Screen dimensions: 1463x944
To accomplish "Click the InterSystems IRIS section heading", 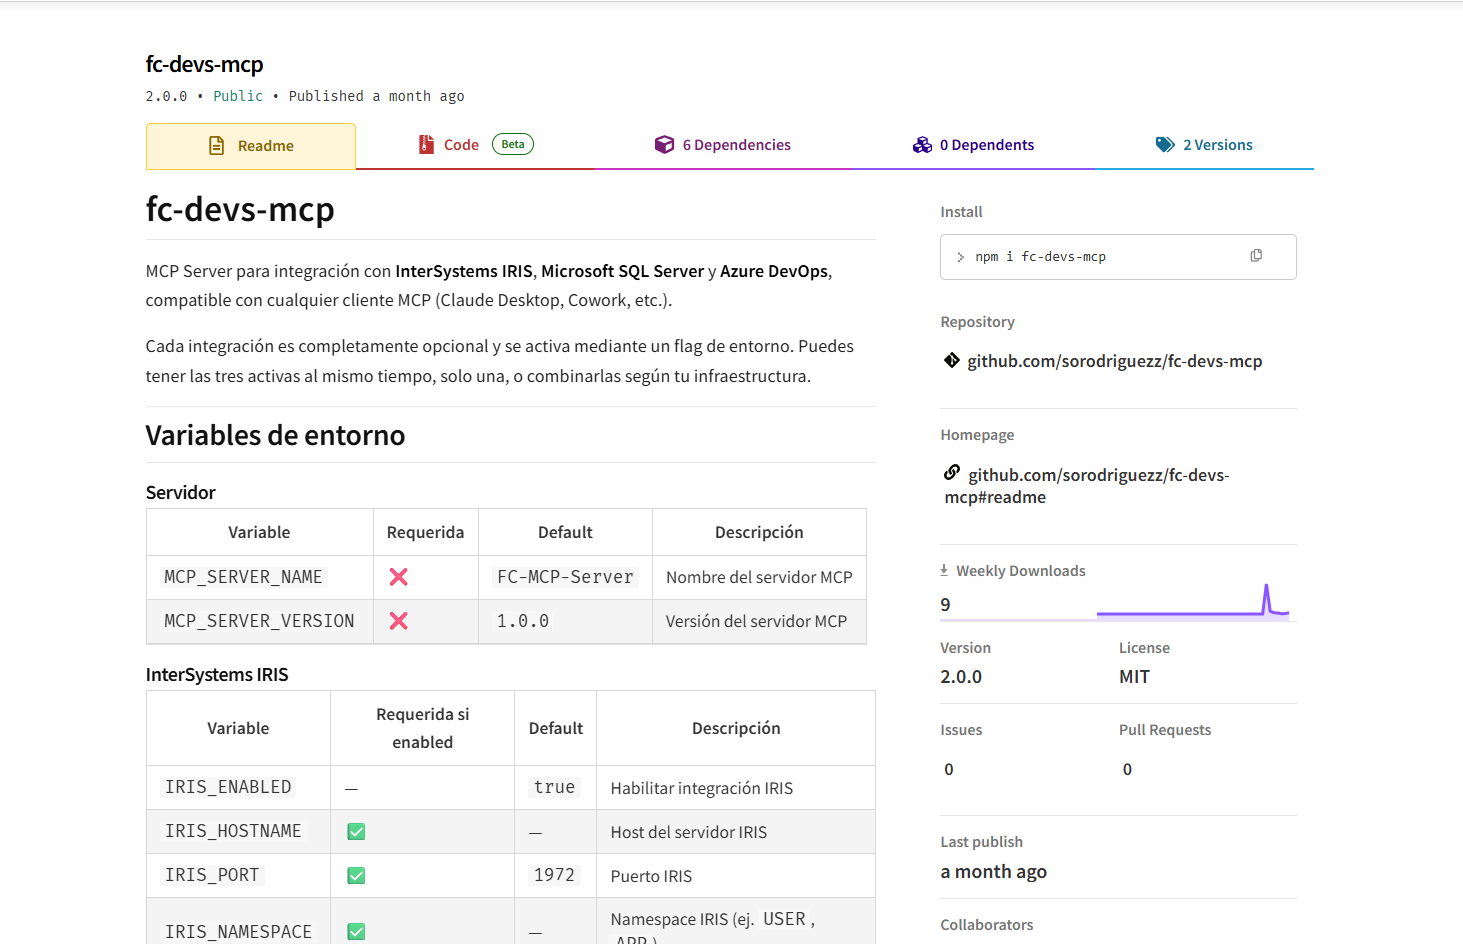I will [217, 675].
